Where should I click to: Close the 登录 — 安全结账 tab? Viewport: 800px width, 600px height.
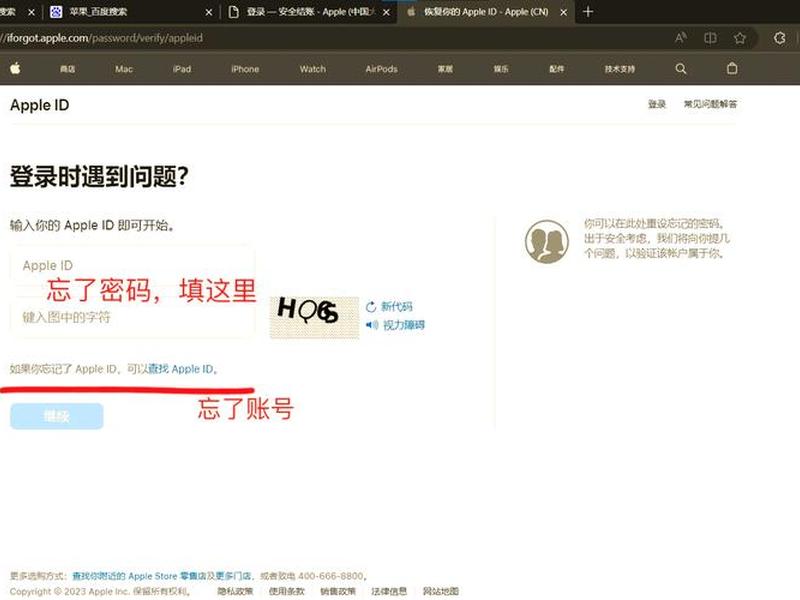(386, 12)
